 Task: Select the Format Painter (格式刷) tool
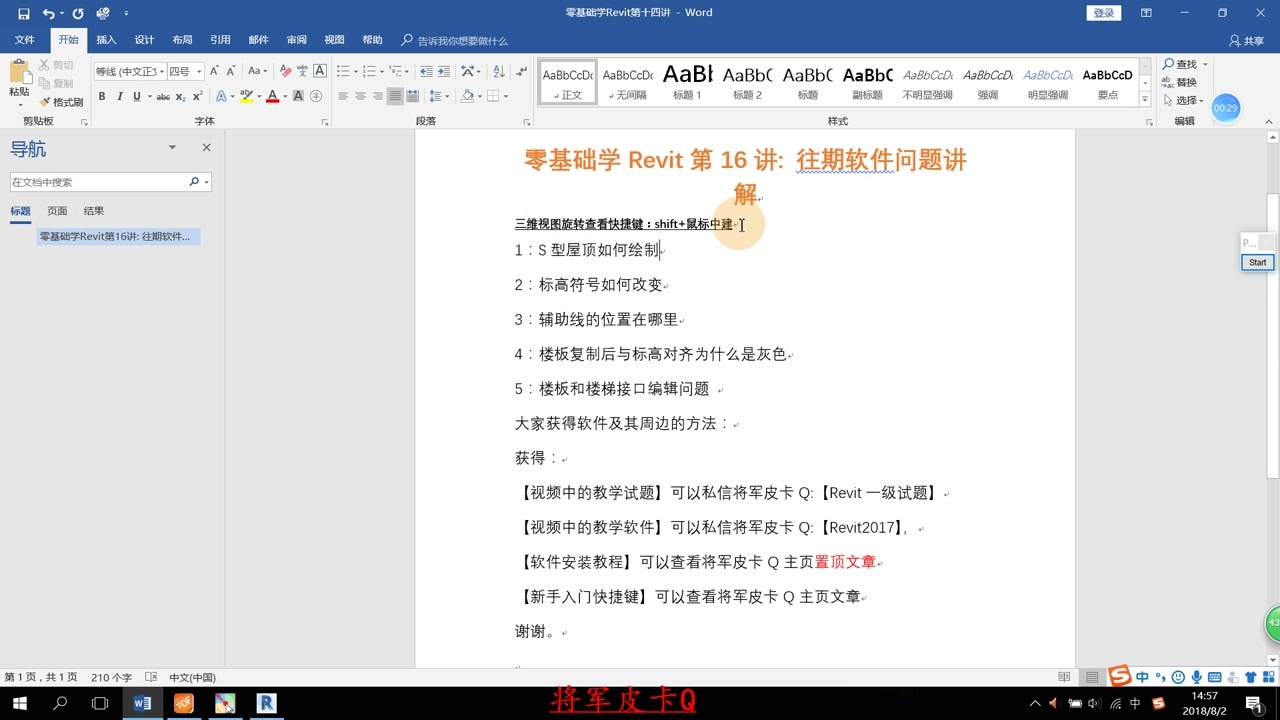(61, 102)
